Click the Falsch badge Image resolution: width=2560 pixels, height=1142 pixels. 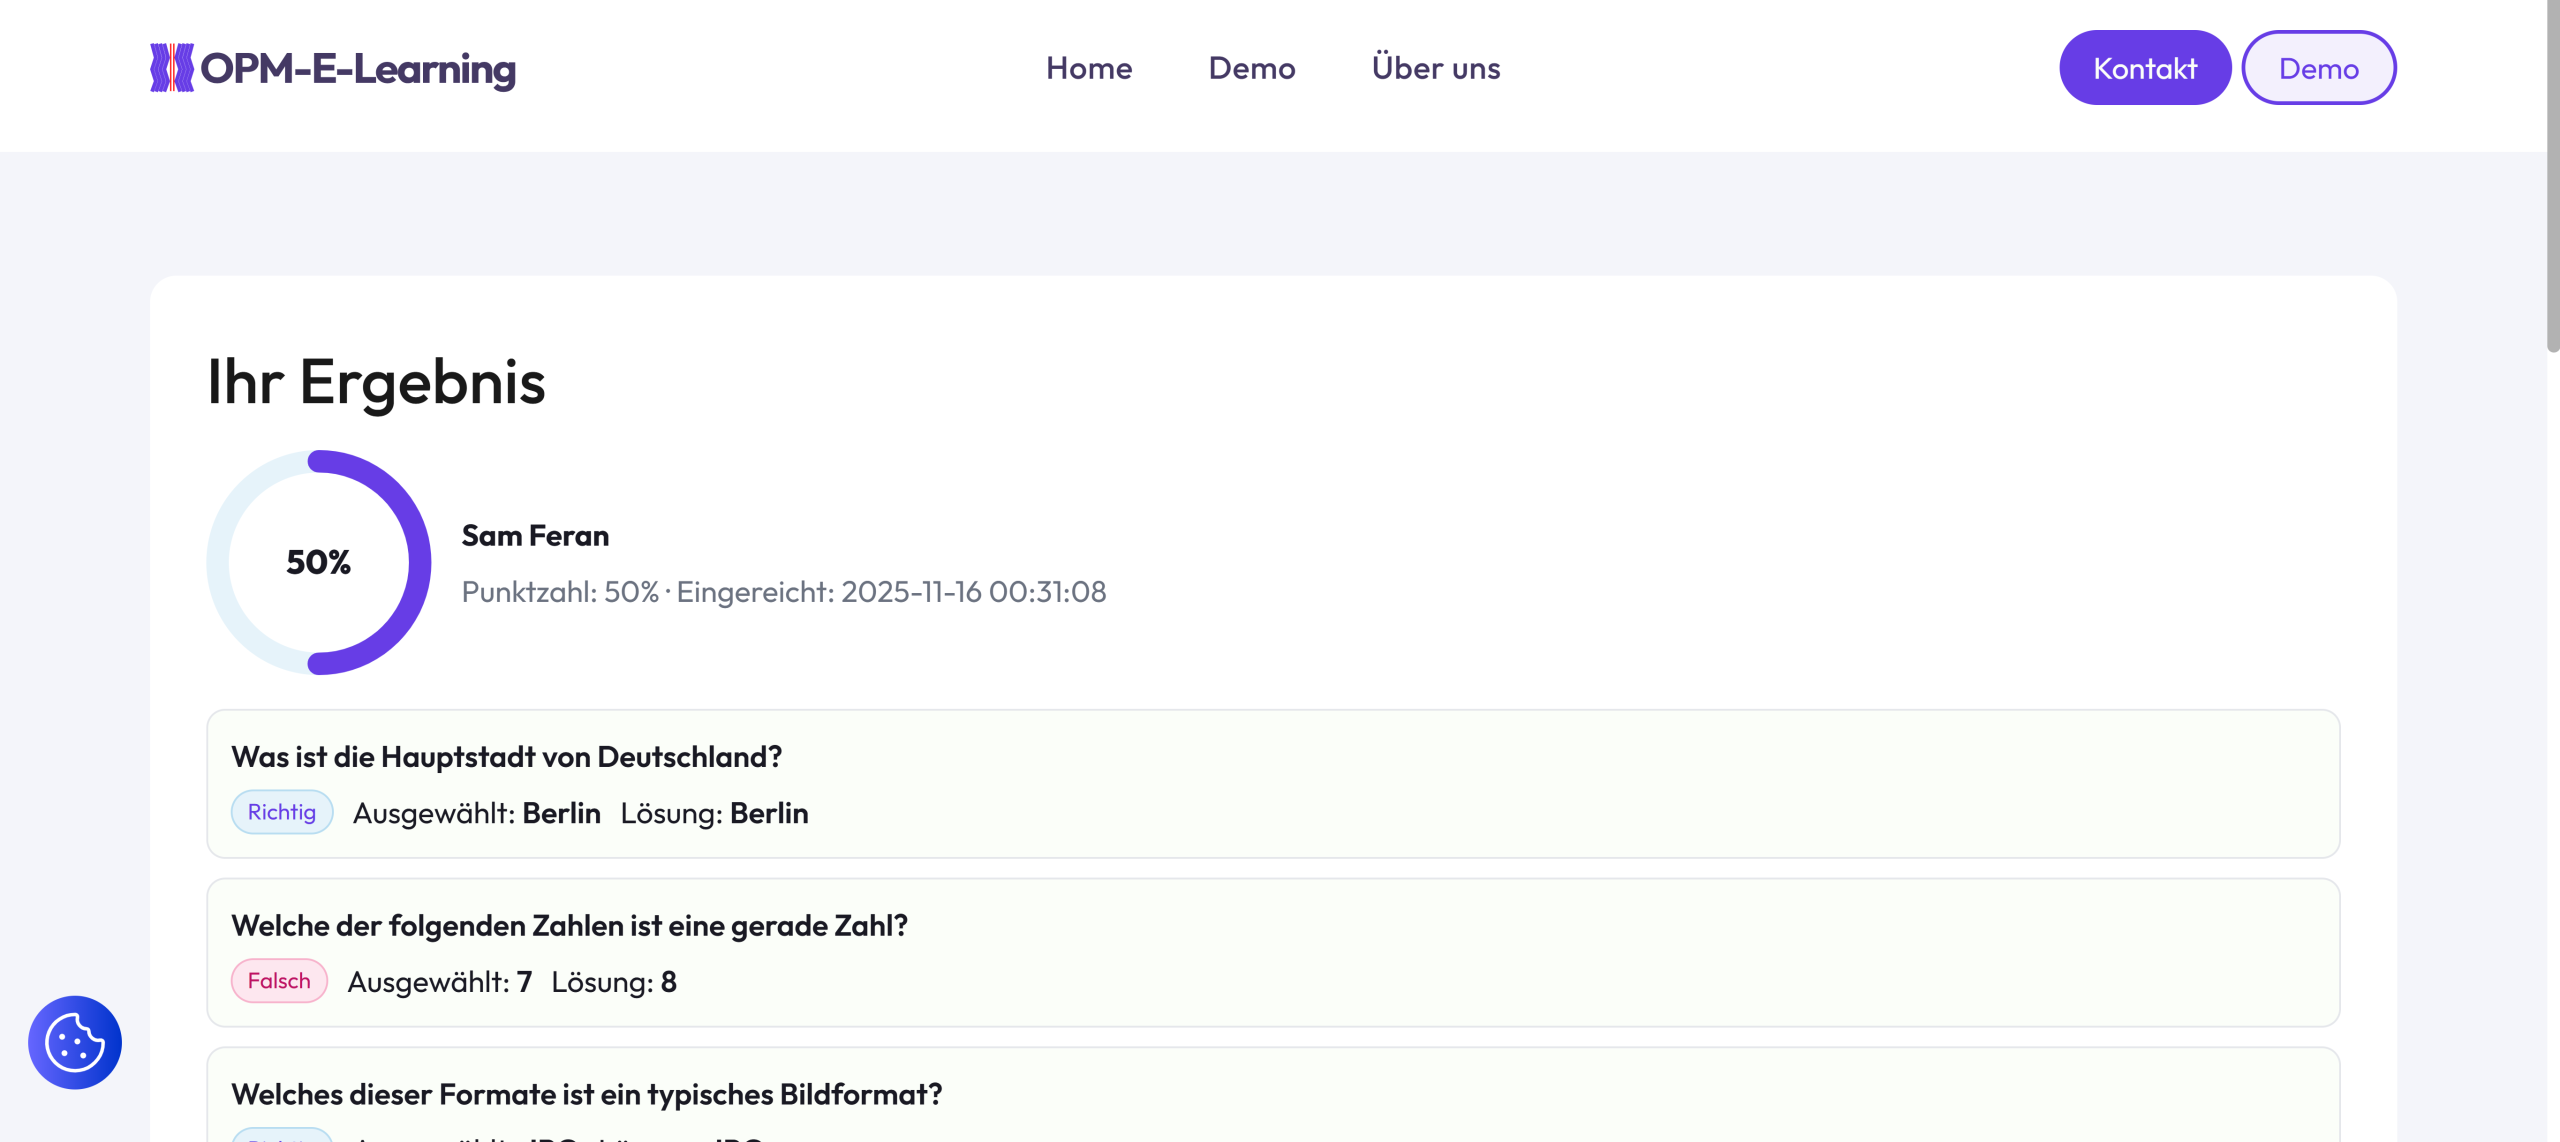[279, 981]
